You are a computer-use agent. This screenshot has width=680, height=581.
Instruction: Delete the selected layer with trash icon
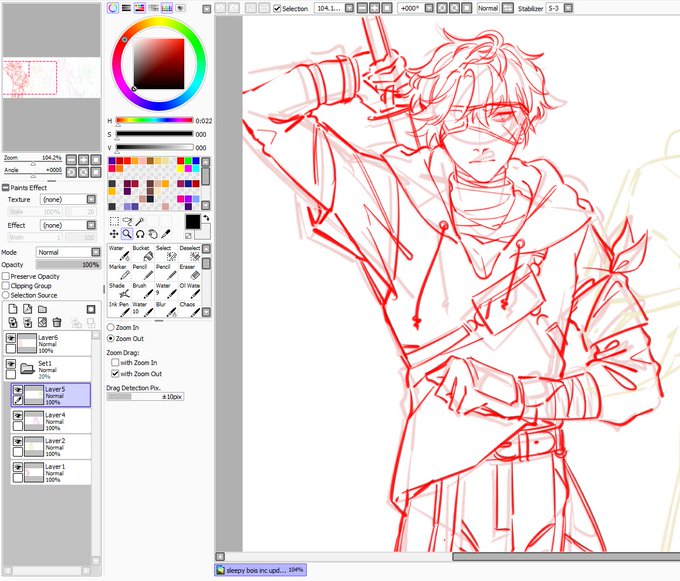[x=57, y=322]
